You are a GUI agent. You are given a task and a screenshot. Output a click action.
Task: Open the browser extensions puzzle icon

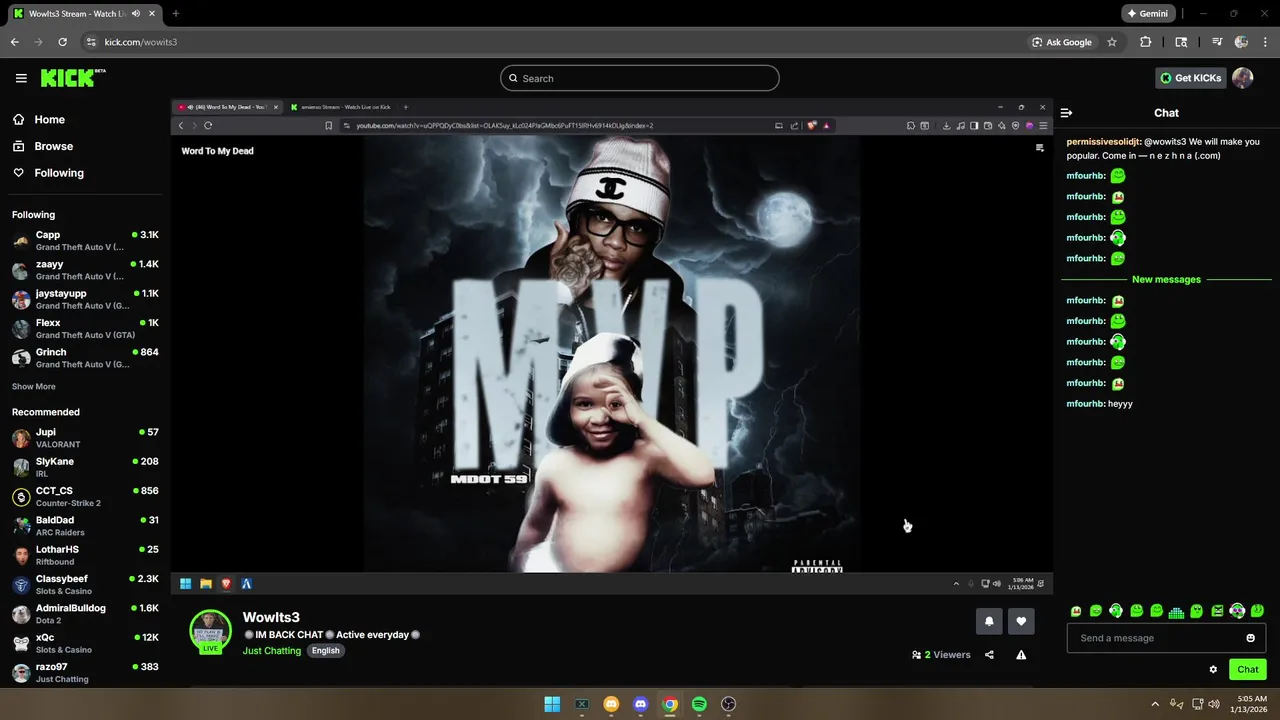click(x=1146, y=42)
